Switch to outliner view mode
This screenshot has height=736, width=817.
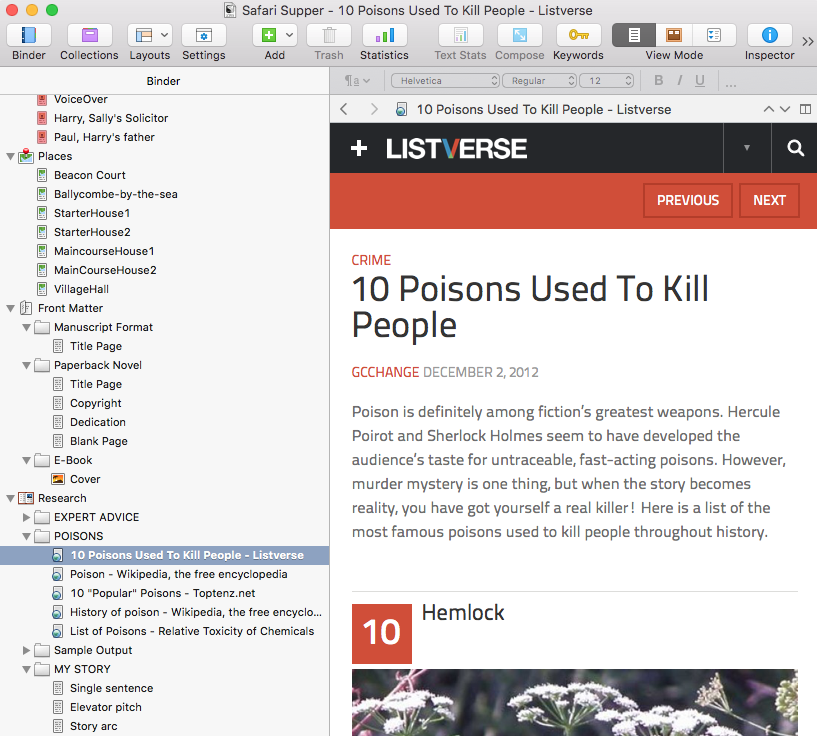714,35
